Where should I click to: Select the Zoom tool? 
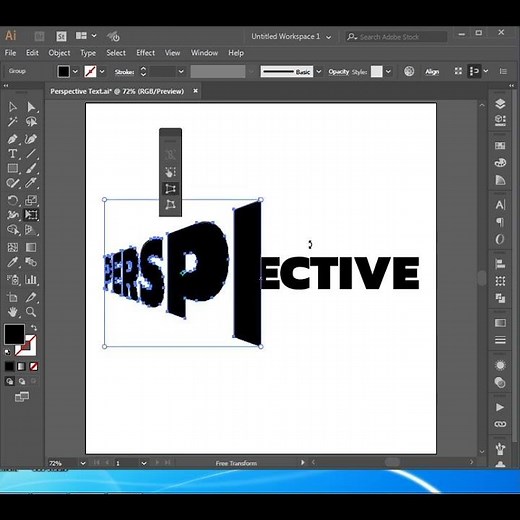click(31, 312)
